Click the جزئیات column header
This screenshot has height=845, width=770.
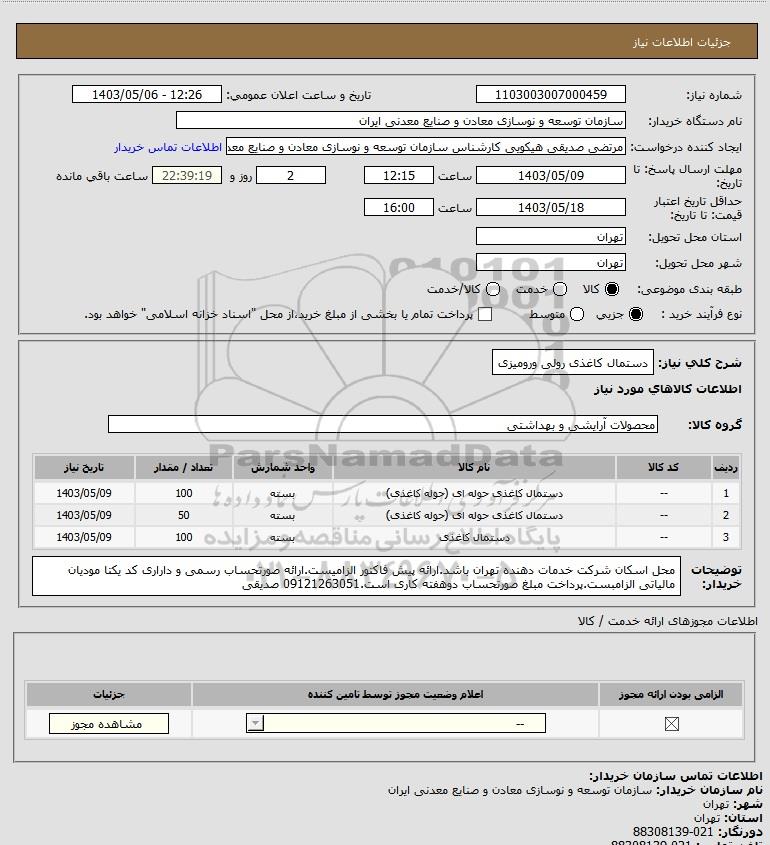pyautogui.click(x=109, y=694)
